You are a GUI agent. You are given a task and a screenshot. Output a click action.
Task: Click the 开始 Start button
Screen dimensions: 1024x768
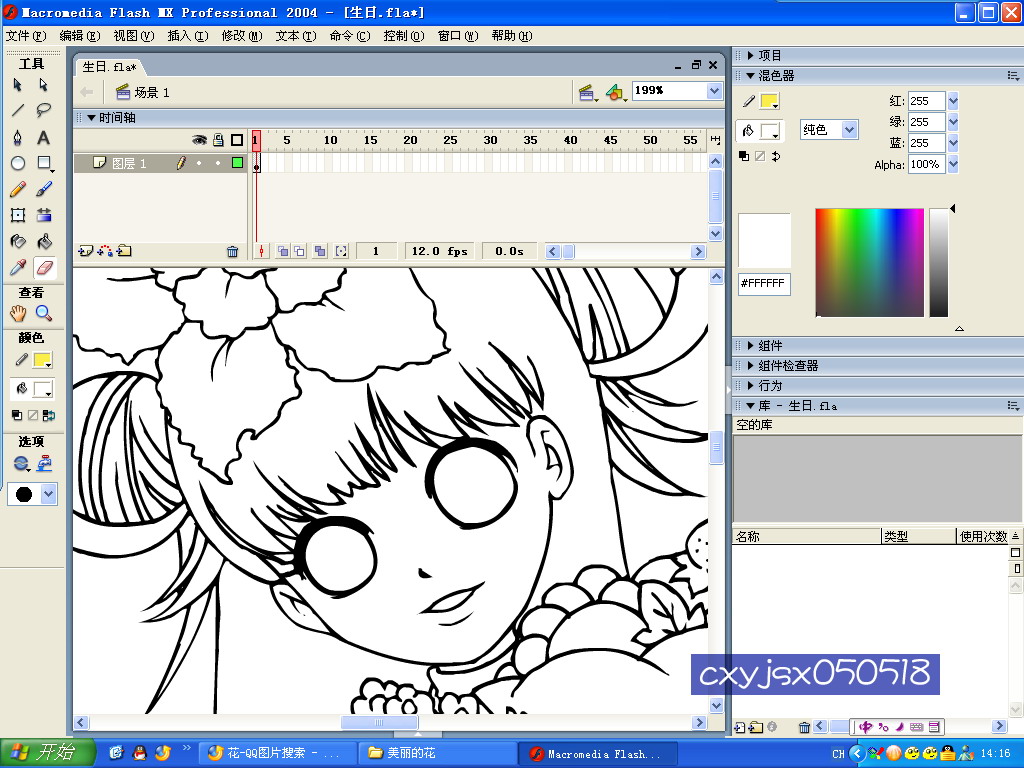pos(48,753)
